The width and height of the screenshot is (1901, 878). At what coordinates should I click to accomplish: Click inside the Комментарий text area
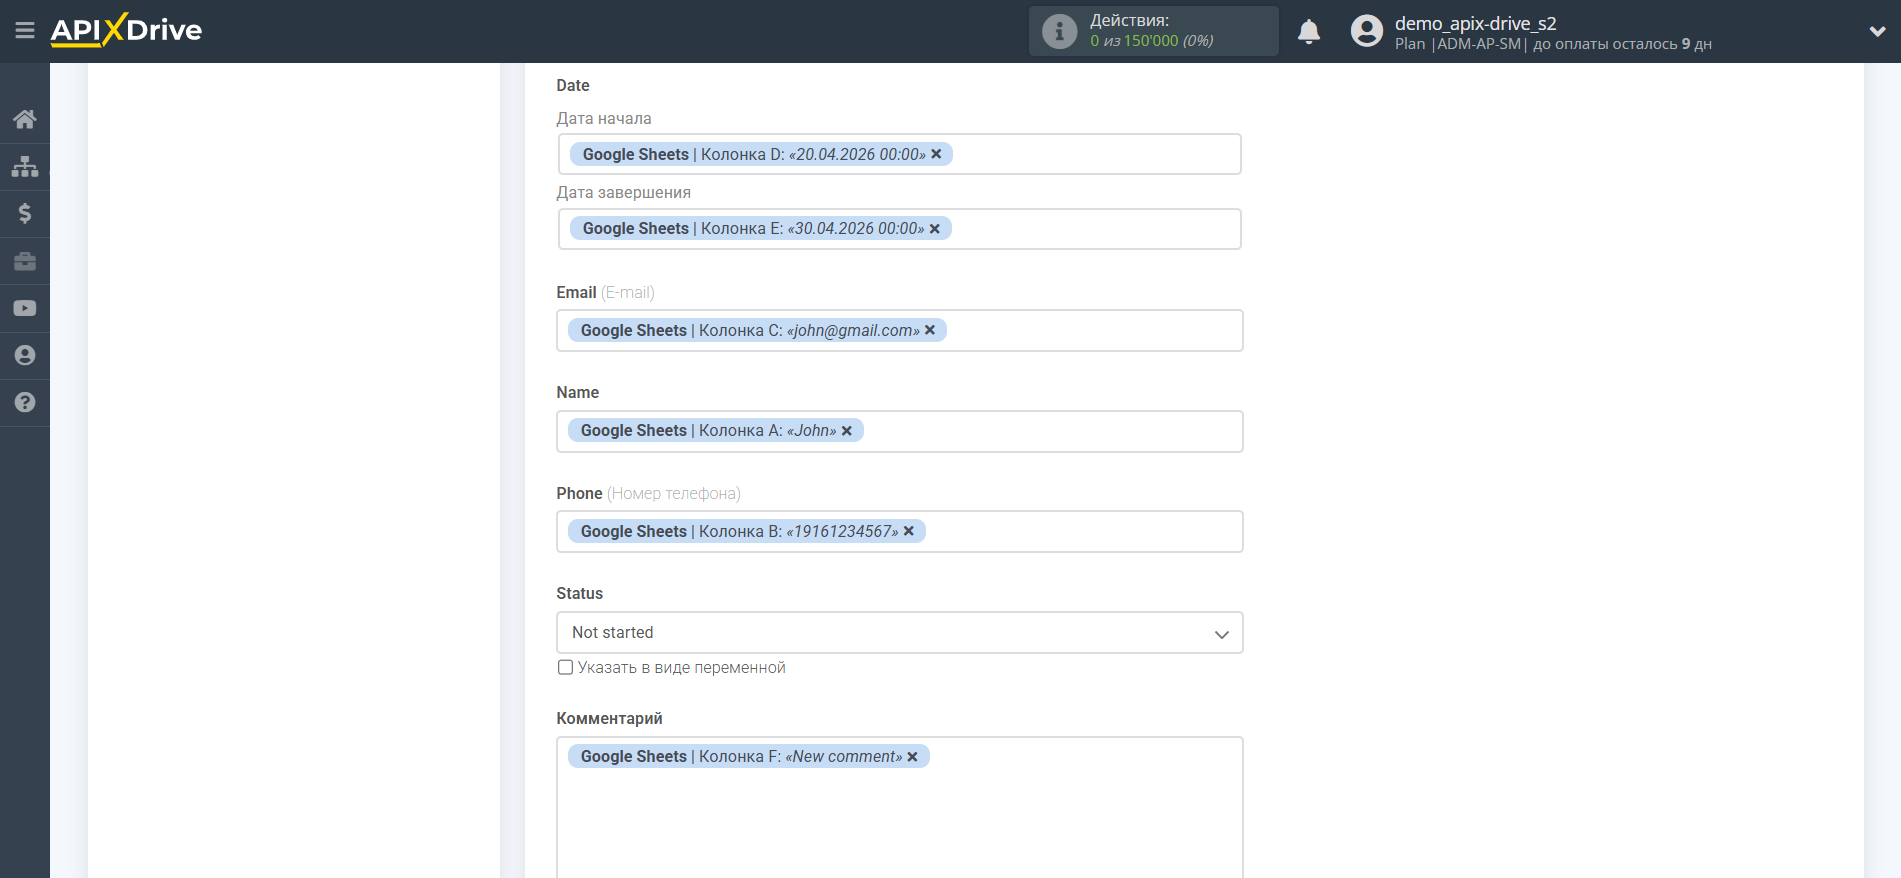click(x=899, y=820)
